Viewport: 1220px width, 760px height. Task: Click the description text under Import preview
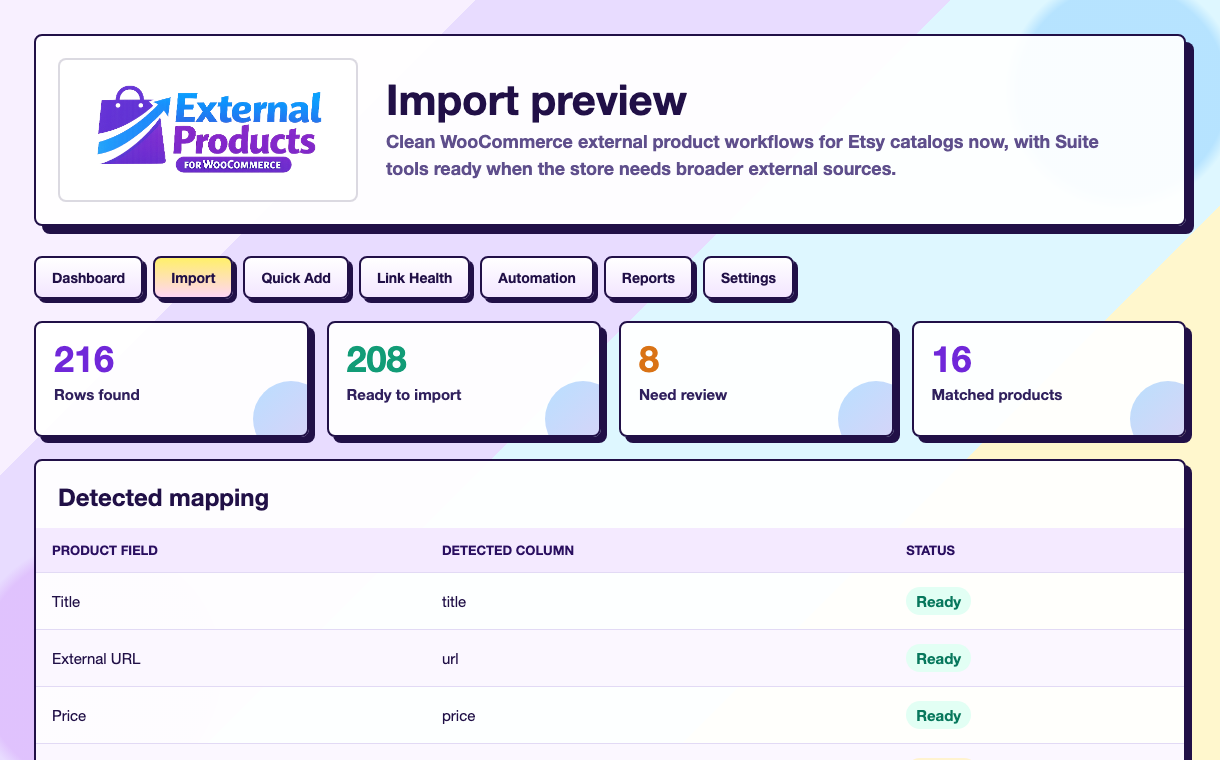742,155
